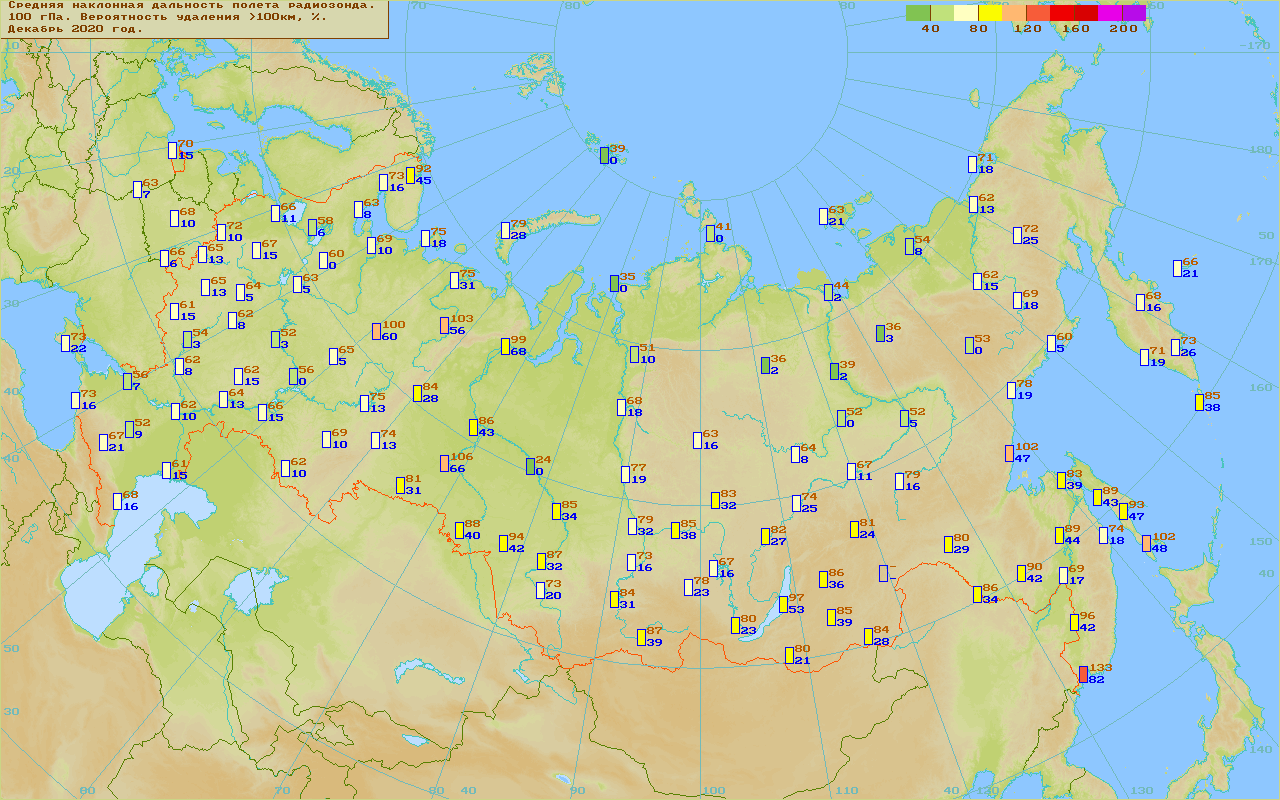Select the station marker with values 103 / 56
The height and width of the screenshot is (800, 1280).
tap(445, 325)
